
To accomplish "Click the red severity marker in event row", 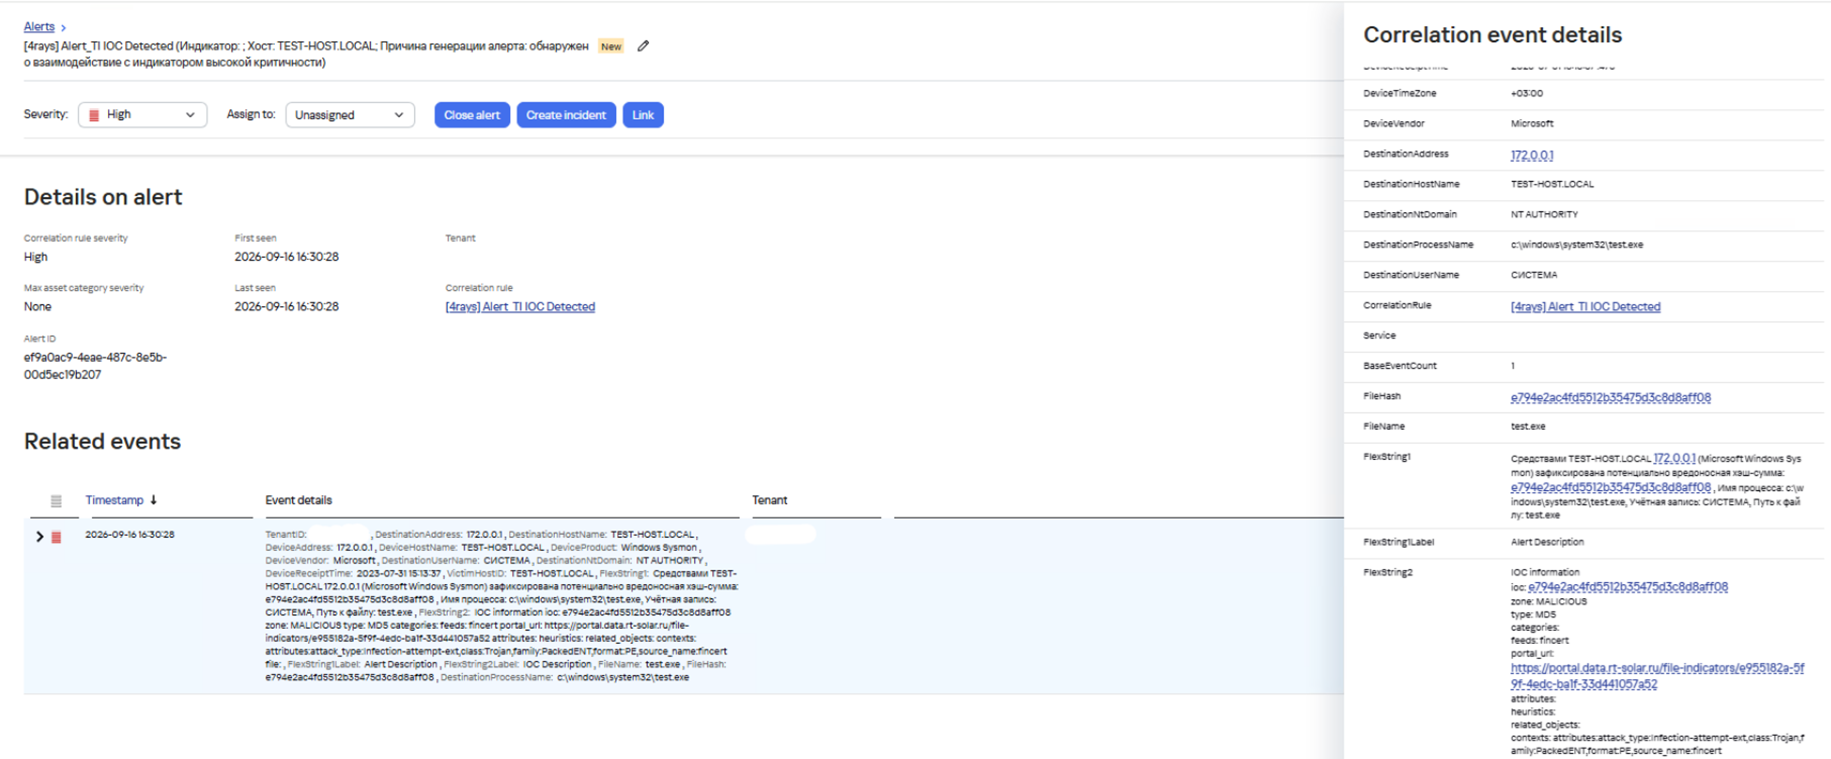I will (57, 537).
